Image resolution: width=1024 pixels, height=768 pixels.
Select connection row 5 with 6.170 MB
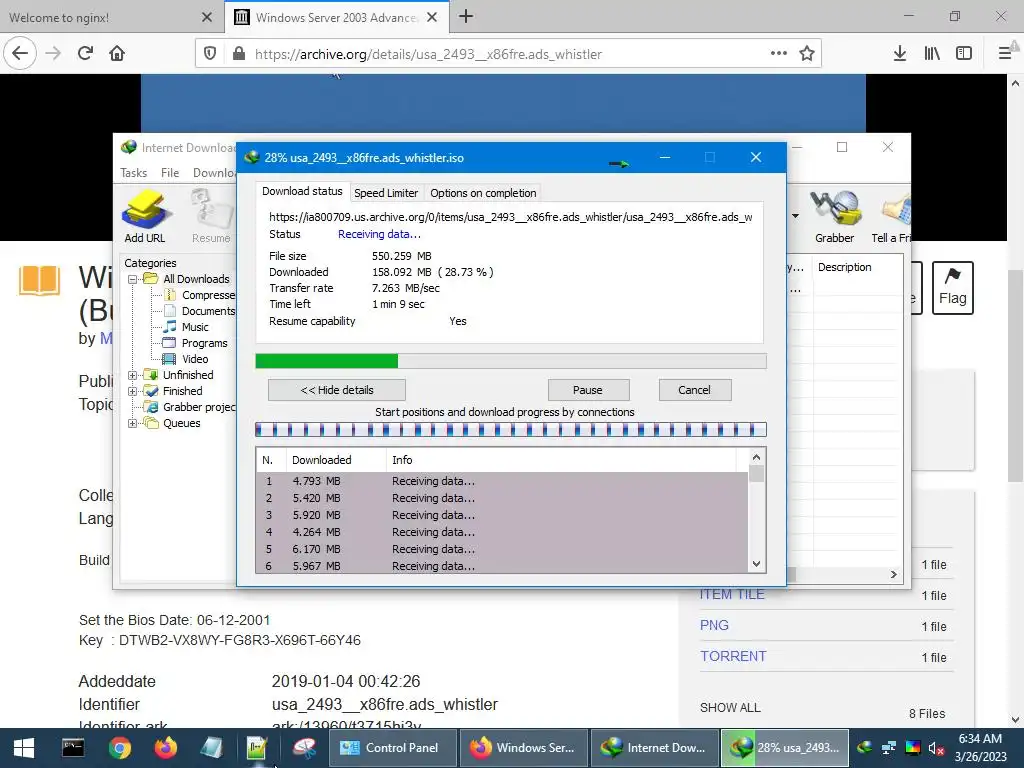[x=502, y=549]
